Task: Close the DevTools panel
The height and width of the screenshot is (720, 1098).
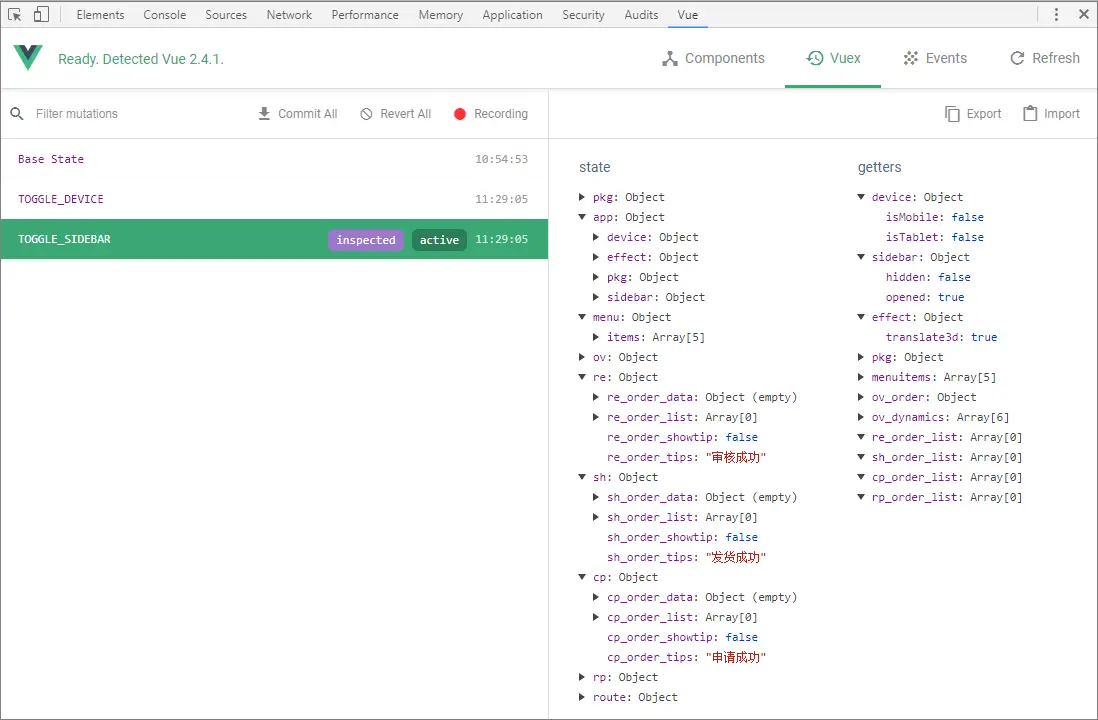Action: click(1083, 14)
